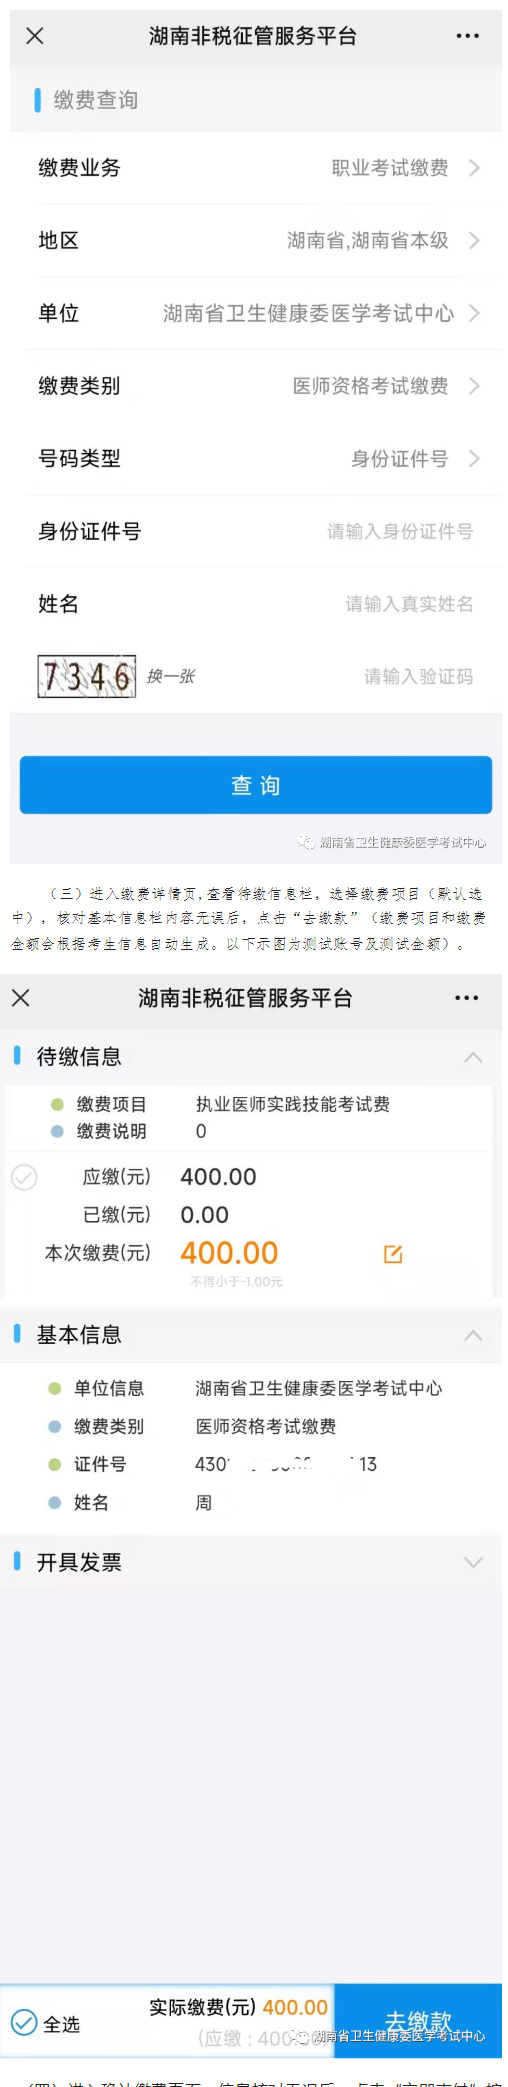Collapse the 基本信息 section
This screenshot has width=508, height=2087.
point(473,1335)
